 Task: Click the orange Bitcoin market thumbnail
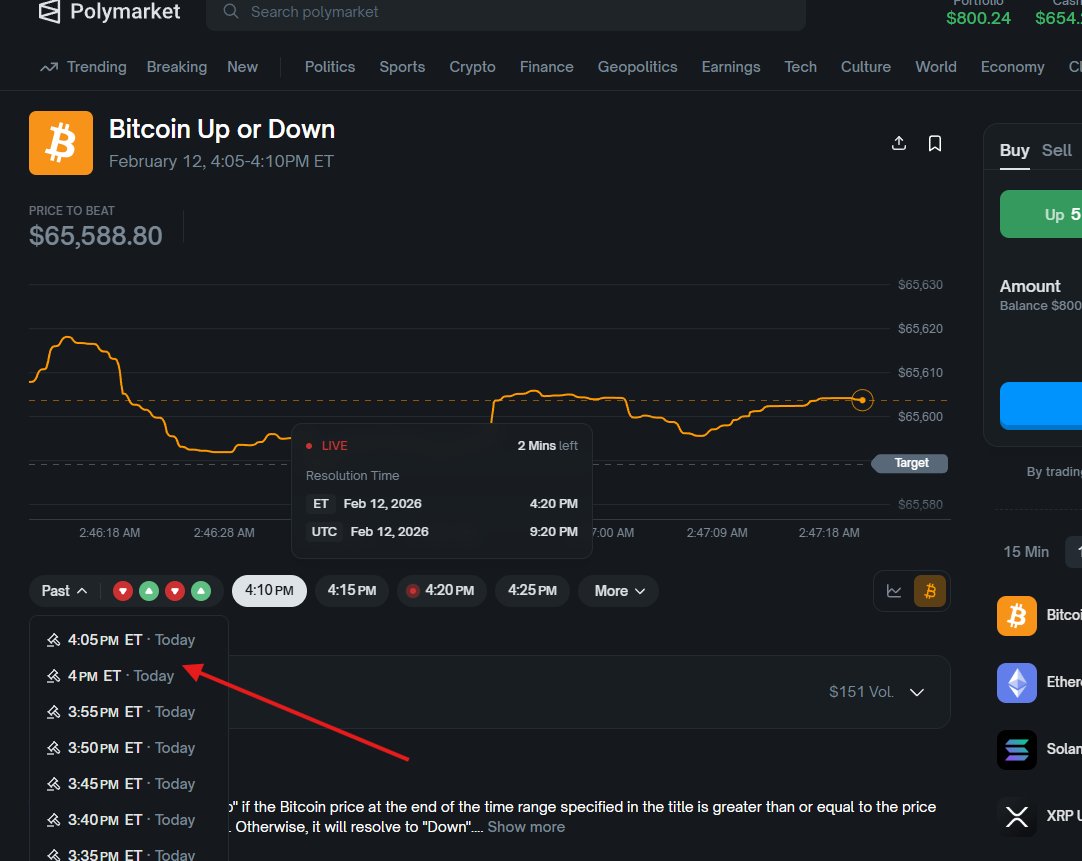61,143
